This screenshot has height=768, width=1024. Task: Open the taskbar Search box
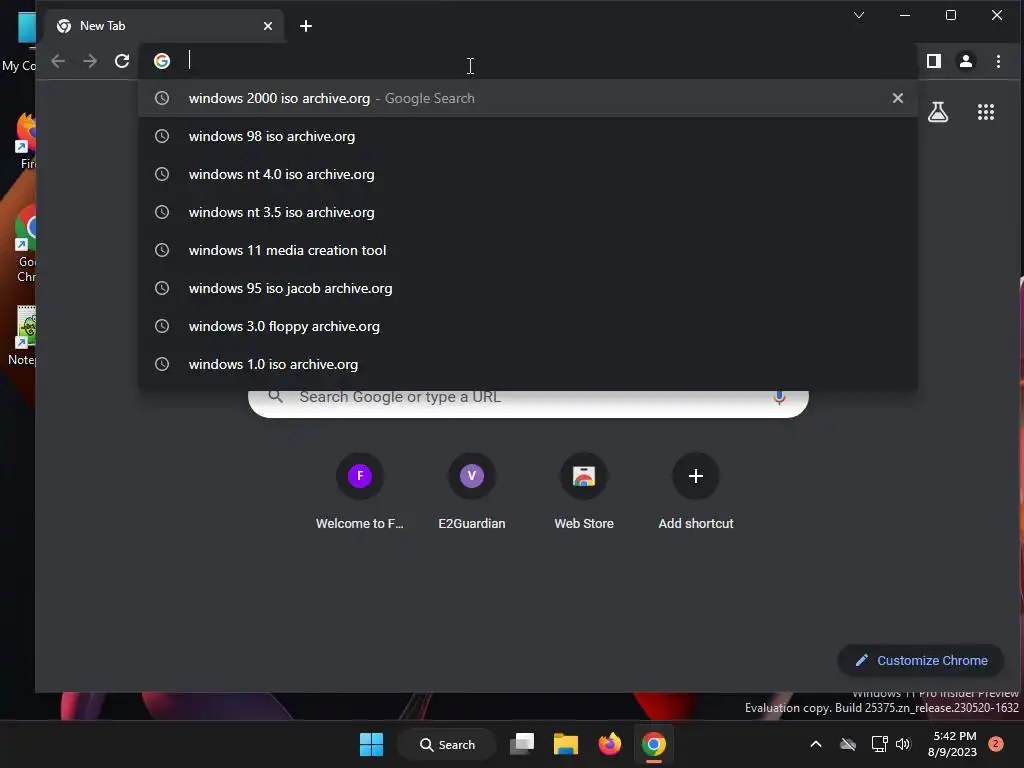click(x=447, y=744)
